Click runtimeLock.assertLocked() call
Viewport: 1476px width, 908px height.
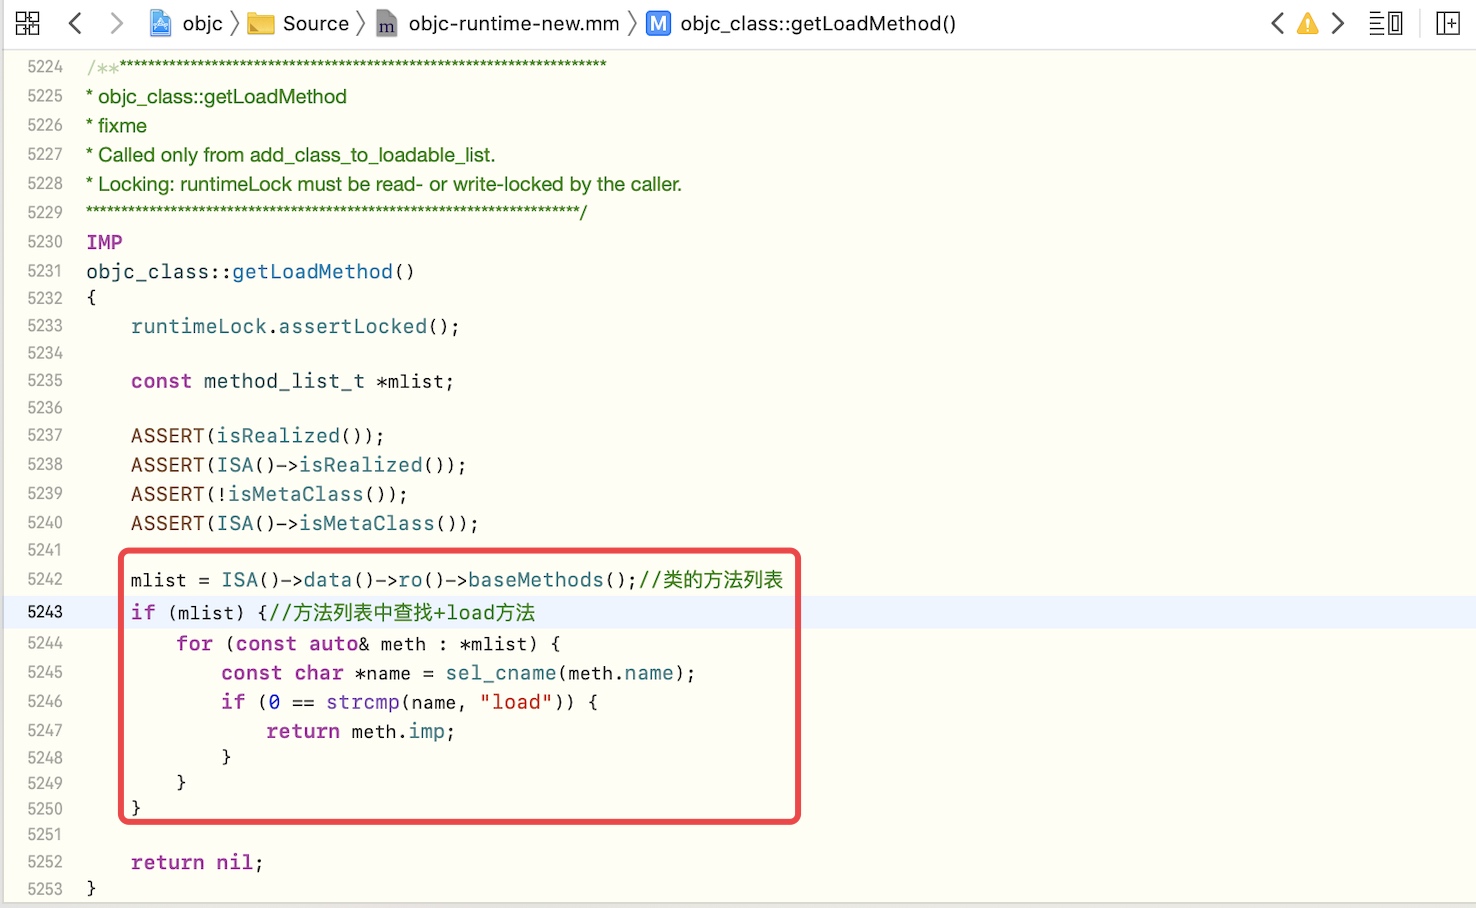click(295, 327)
